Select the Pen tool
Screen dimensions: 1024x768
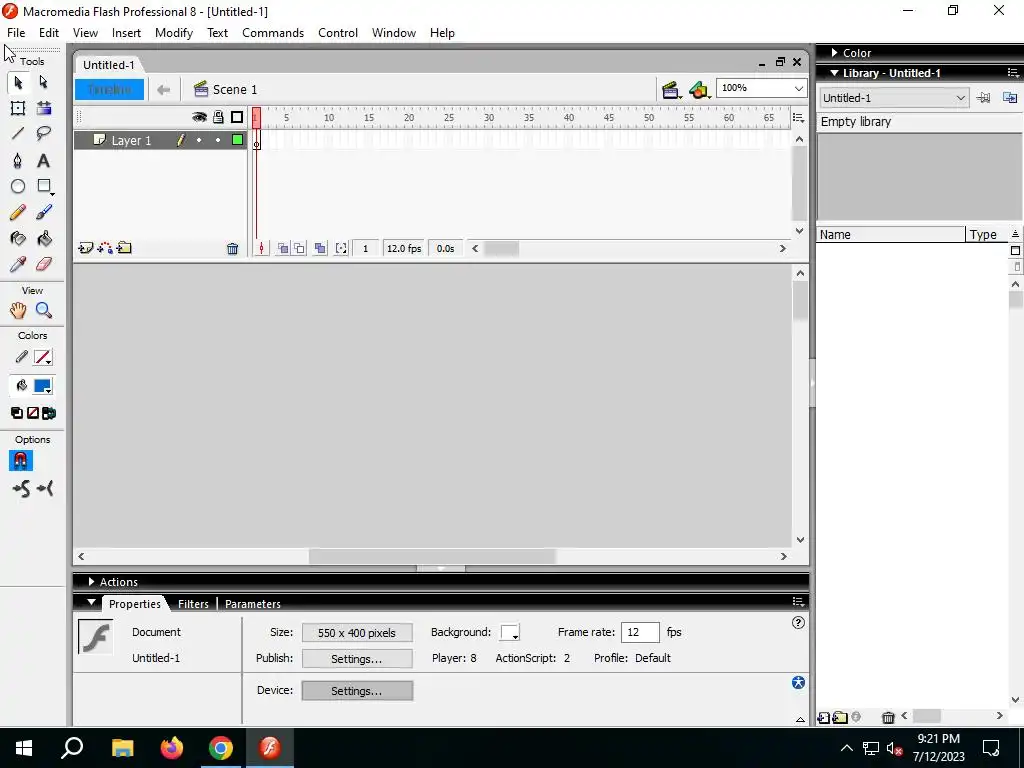tap(18, 161)
